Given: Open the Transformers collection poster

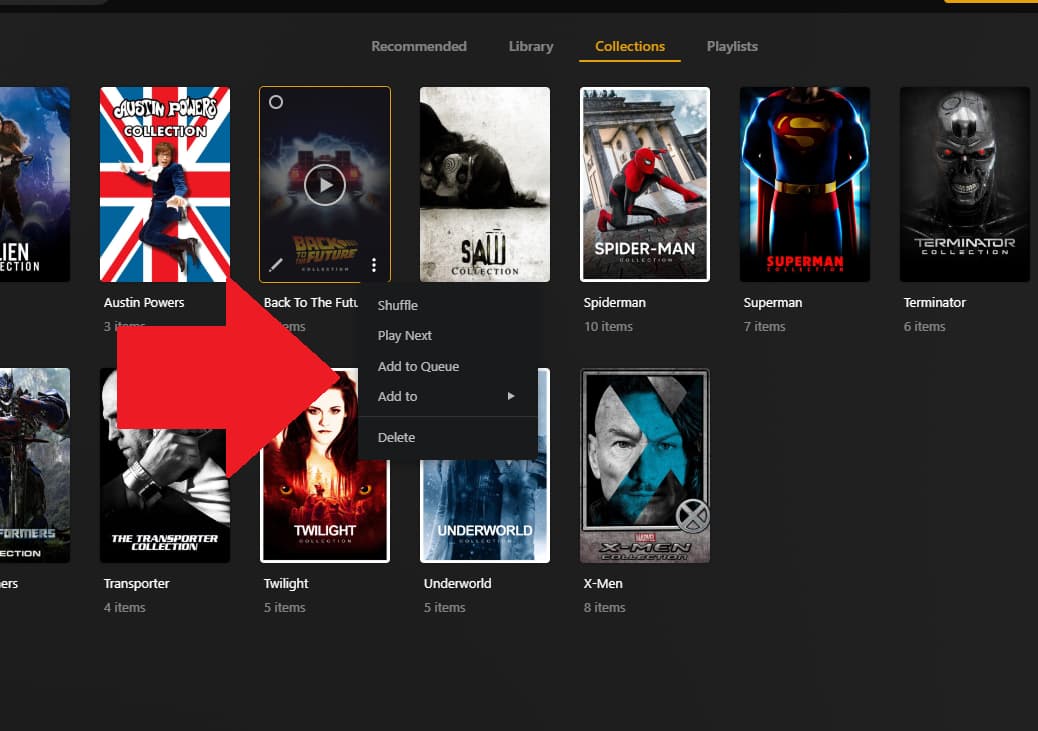Looking at the screenshot, I should (x=34, y=465).
